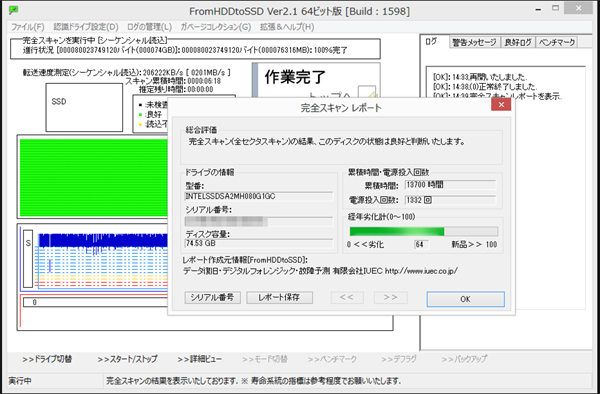Close the 完全スキャン レポート dialog
Screen dimensions: 600x394
pyautogui.click(x=501, y=104)
